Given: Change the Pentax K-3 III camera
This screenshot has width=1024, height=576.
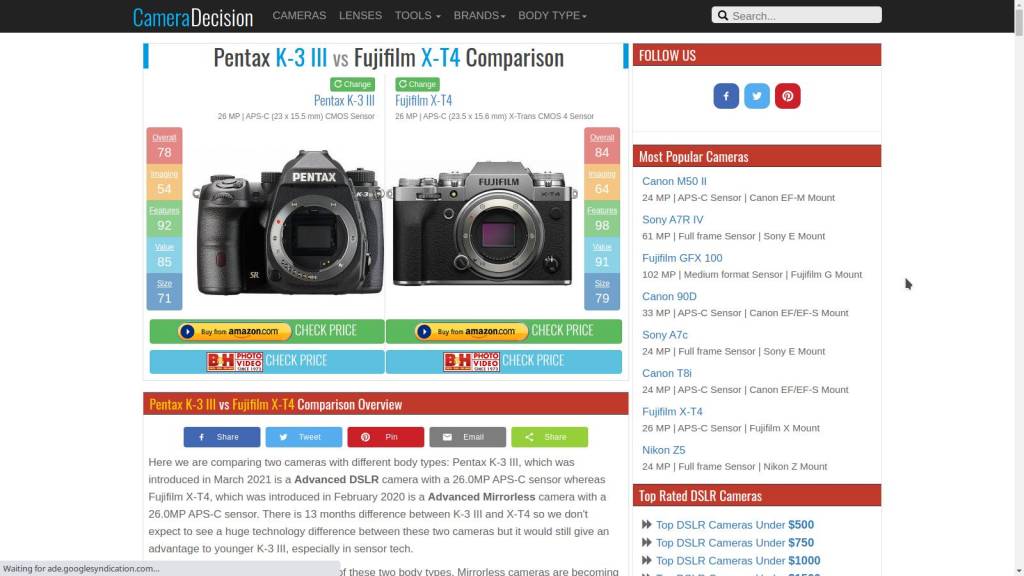Looking at the screenshot, I should [x=353, y=84].
